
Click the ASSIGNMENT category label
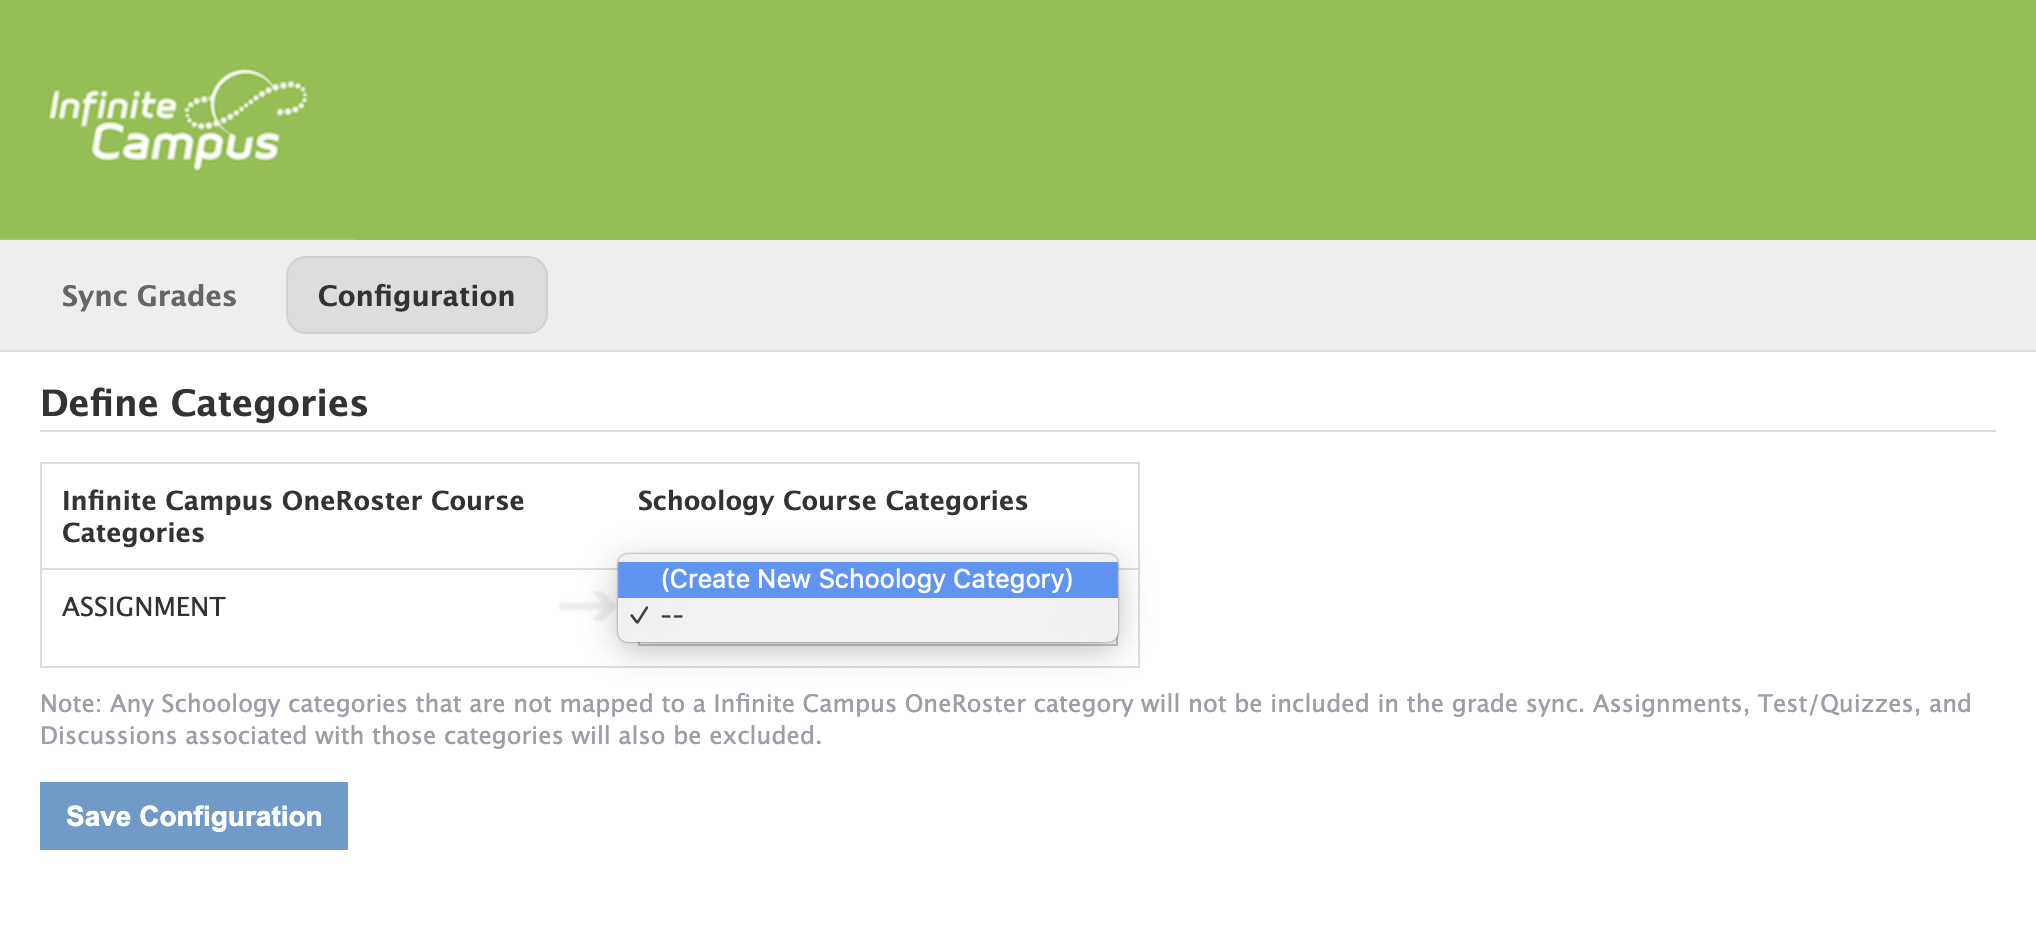pos(143,606)
